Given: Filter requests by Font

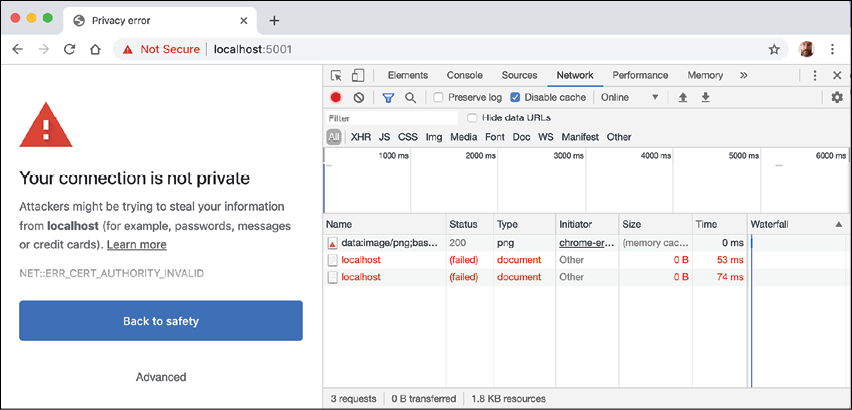Looking at the screenshot, I should (x=494, y=137).
